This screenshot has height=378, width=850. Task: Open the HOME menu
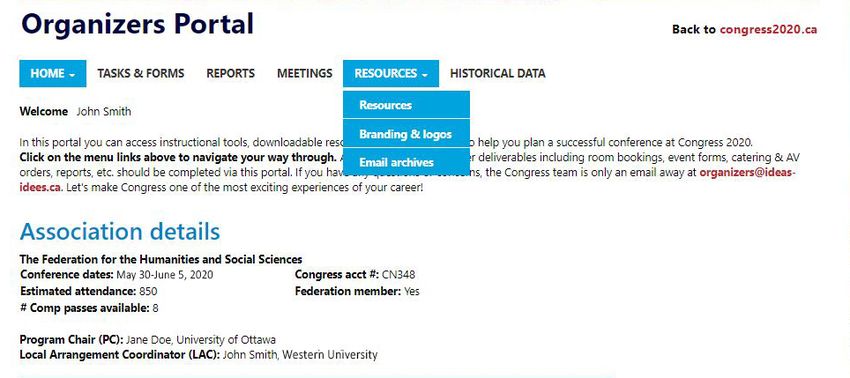coord(53,73)
